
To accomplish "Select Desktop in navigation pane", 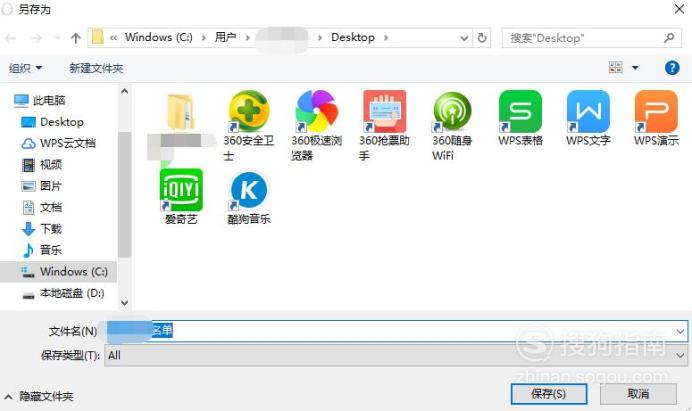I will tap(53, 122).
